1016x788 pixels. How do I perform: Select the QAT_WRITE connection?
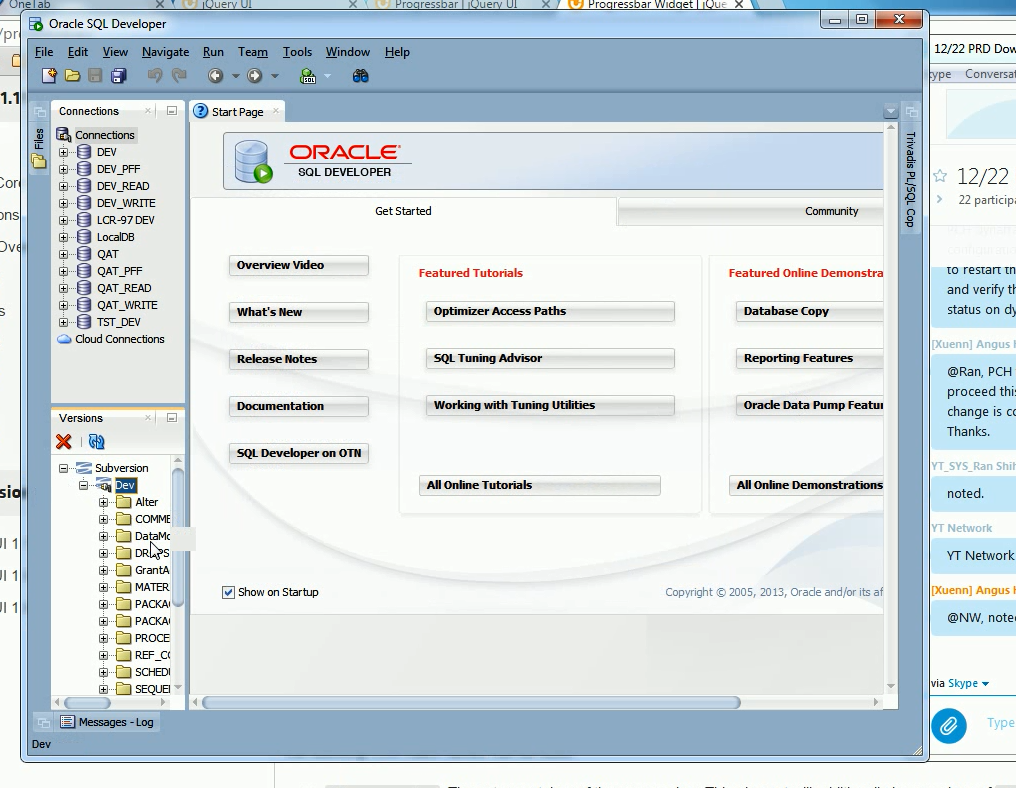(x=127, y=305)
